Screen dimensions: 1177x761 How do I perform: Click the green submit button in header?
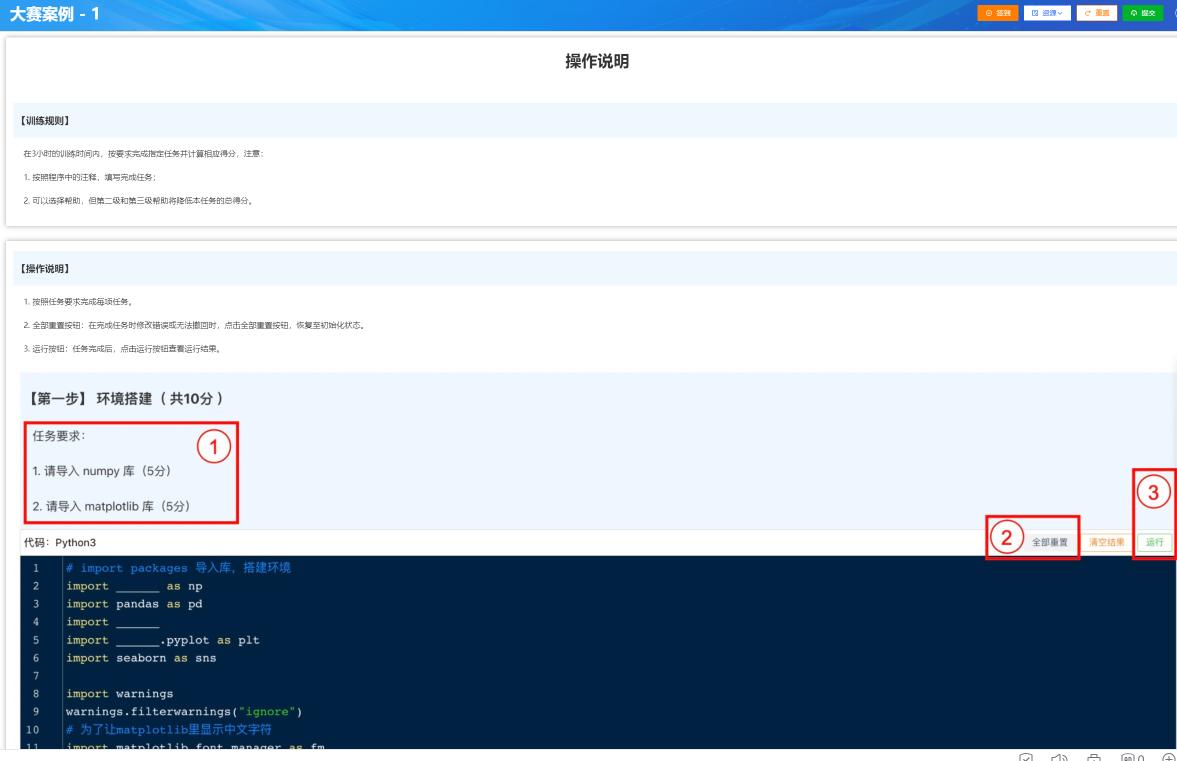coord(1142,13)
